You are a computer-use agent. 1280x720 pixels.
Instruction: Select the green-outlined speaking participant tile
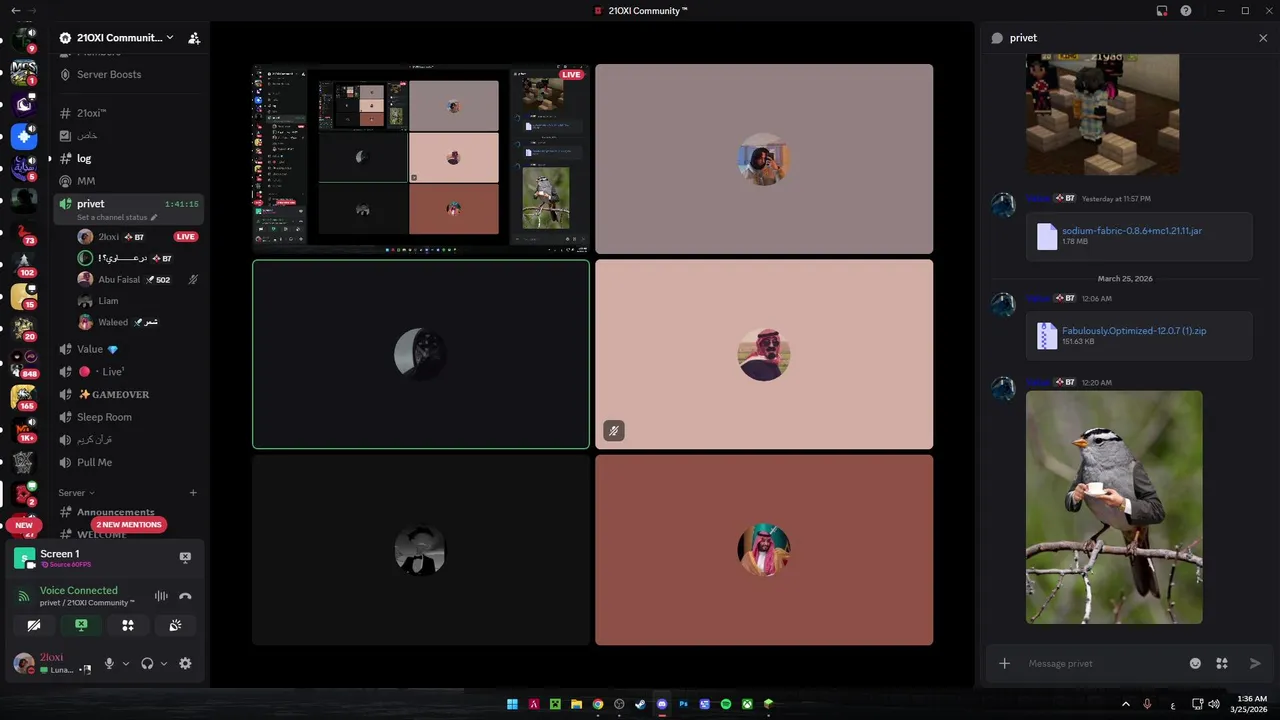(x=421, y=354)
